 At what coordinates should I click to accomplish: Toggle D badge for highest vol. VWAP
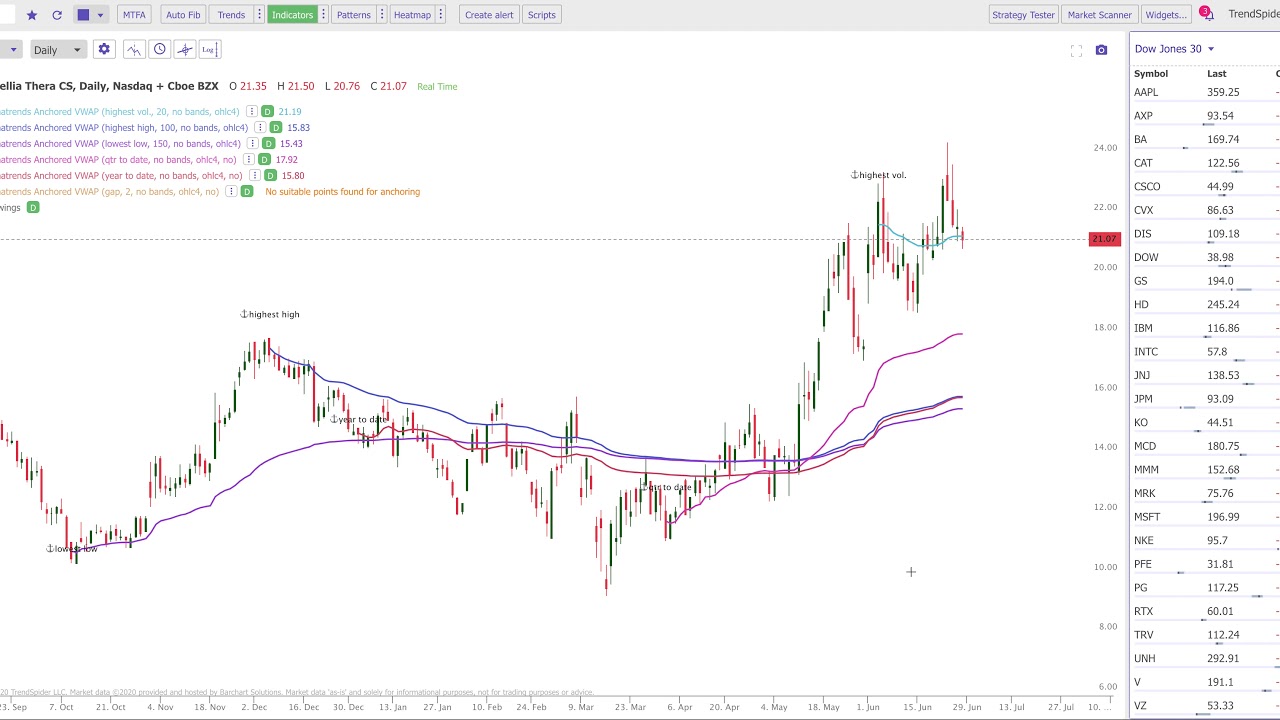[267, 112]
